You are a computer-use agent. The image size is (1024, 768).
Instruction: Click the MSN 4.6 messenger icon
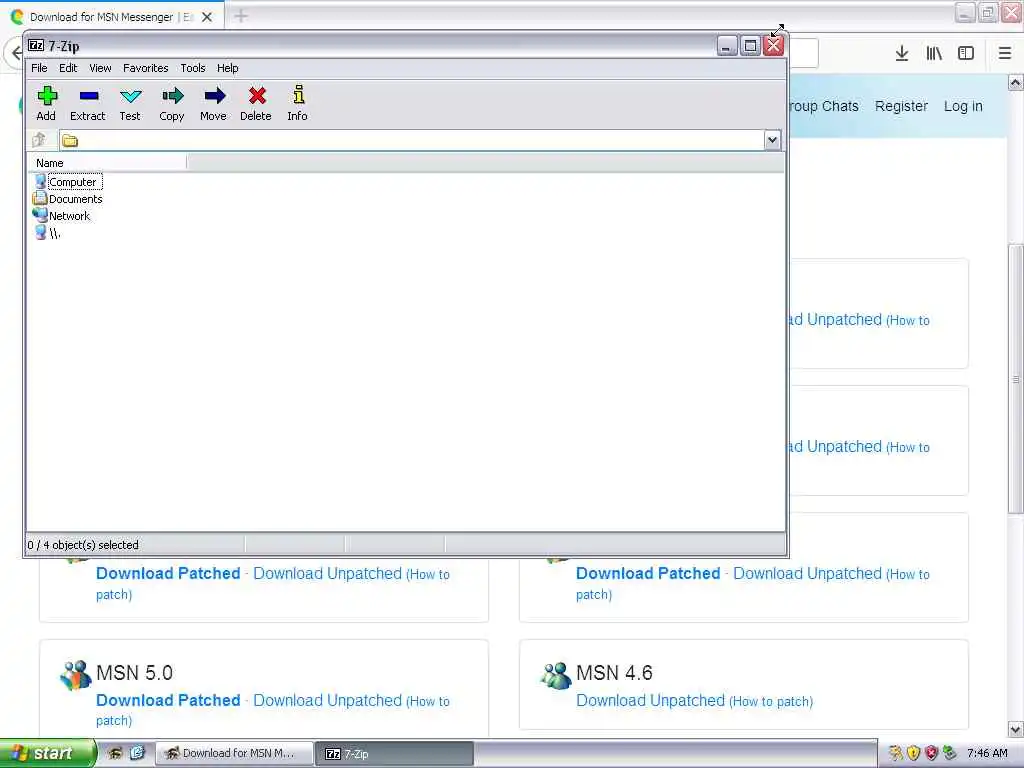click(556, 675)
